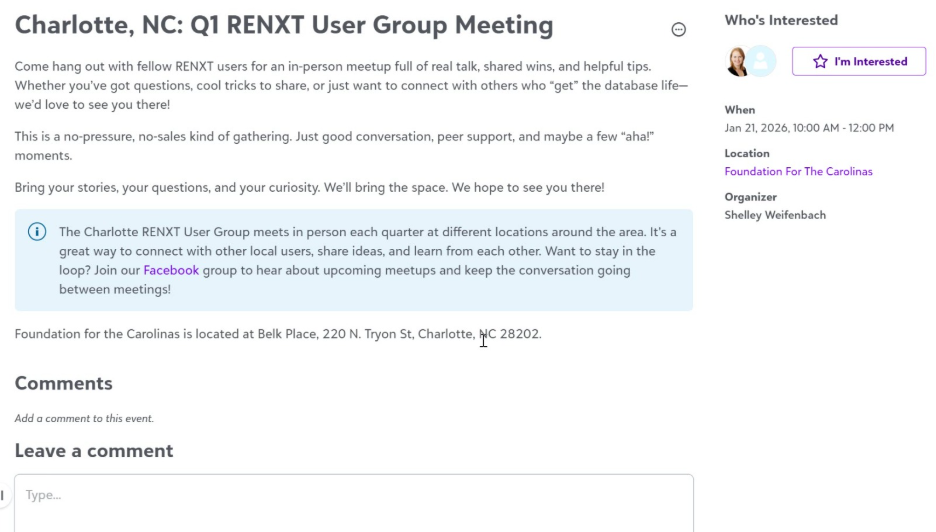The image size is (936, 532).
Task: Click the info icon in blue notice
Action: pos(37,232)
